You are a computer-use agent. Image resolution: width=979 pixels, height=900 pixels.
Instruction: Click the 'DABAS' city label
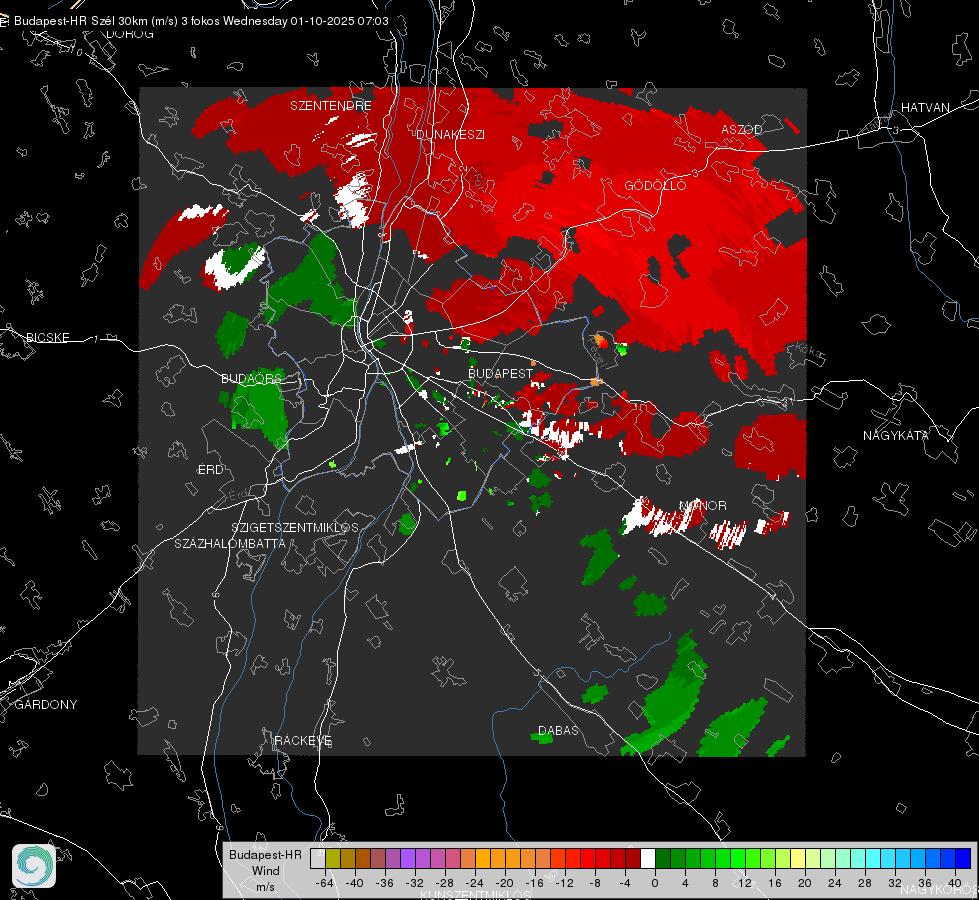(558, 730)
